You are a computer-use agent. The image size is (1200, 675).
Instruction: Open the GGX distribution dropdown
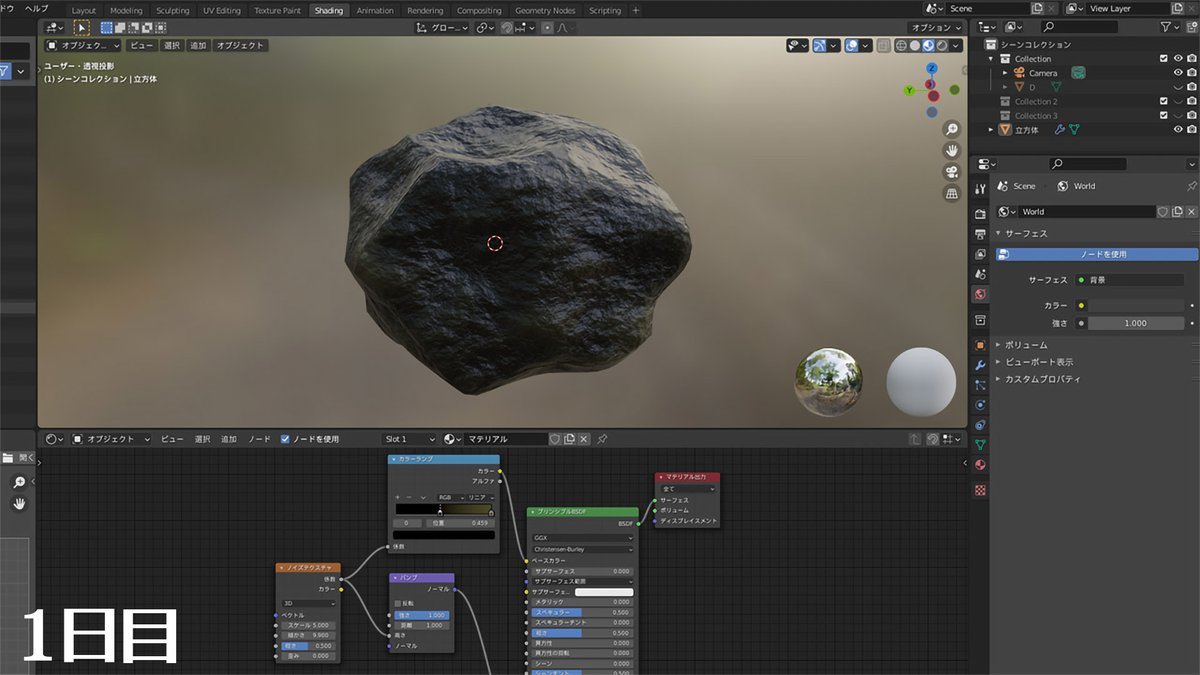583,537
